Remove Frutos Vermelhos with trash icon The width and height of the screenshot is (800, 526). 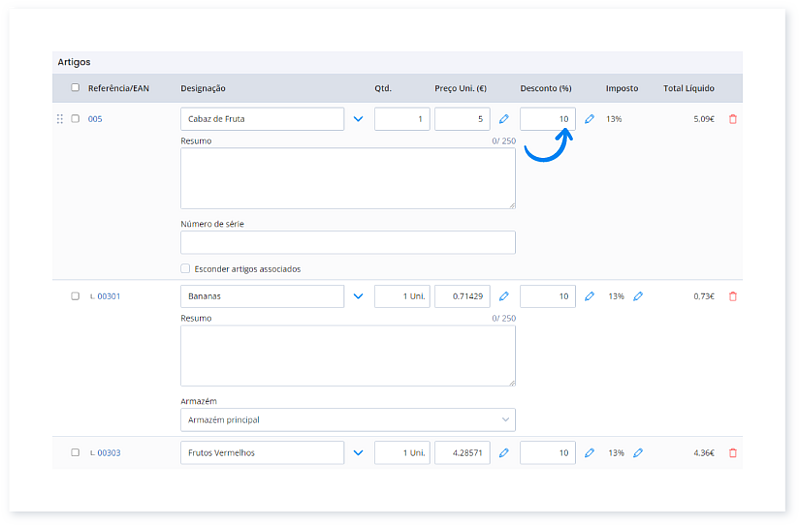(x=733, y=453)
